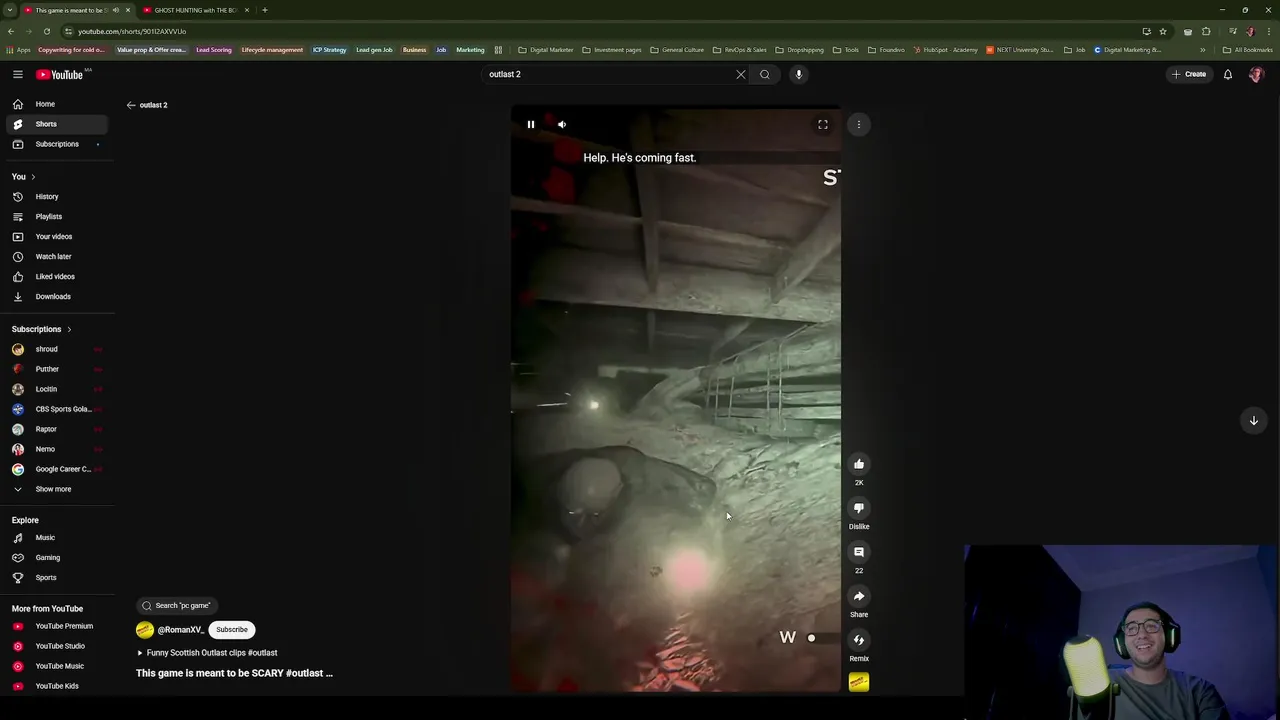
Task: Open Subscriptions in the sidebar
Action: [x=57, y=144]
